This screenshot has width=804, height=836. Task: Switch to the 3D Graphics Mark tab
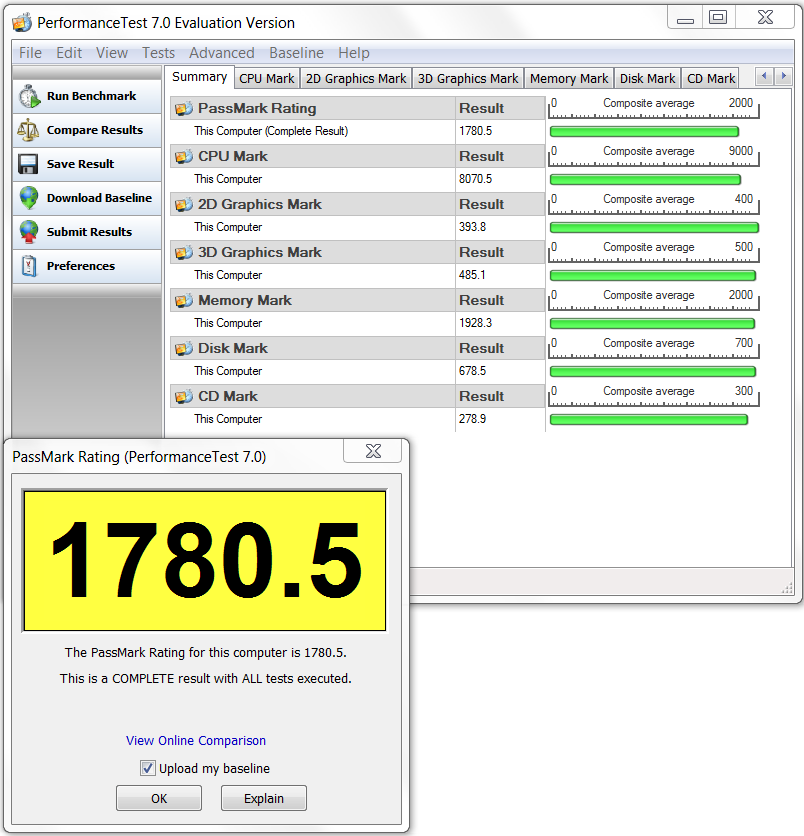tap(468, 78)
